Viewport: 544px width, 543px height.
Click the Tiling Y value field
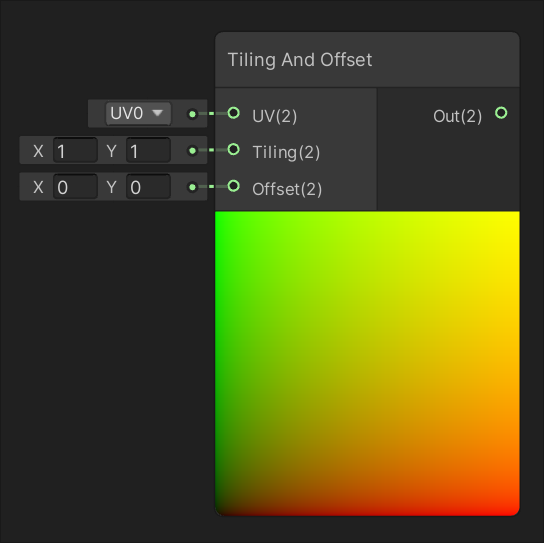(x=148, y=150)
